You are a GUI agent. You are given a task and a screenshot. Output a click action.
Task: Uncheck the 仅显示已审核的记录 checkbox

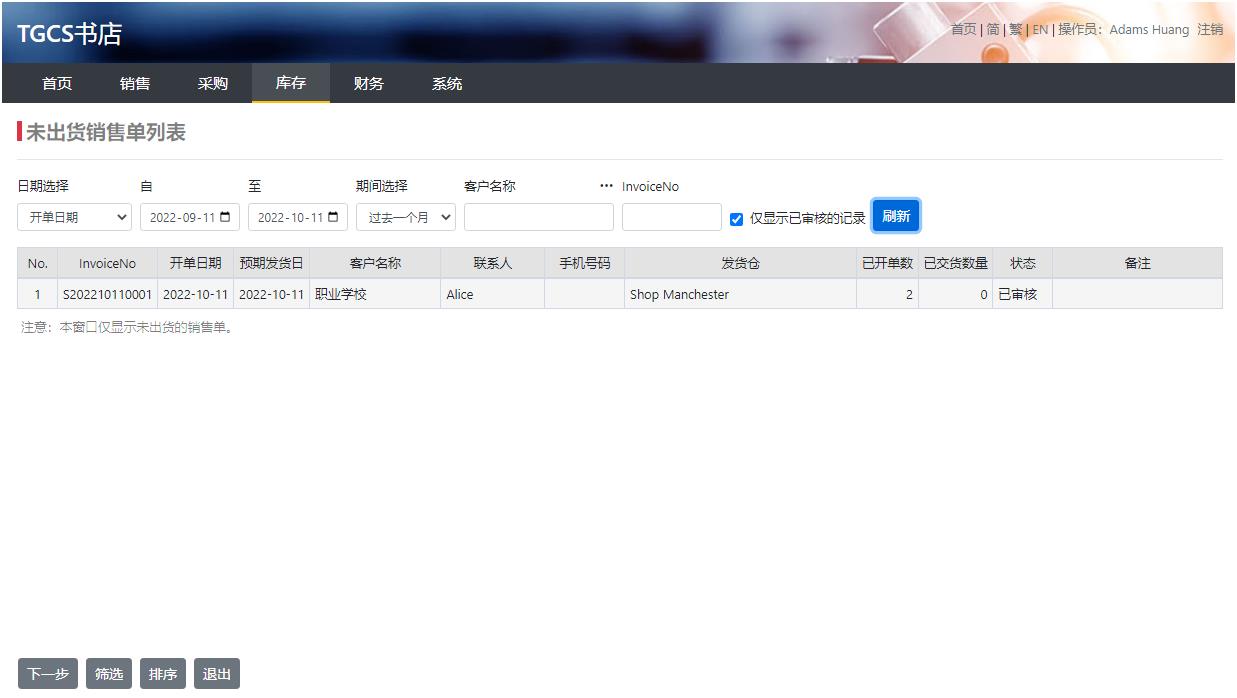737,219
